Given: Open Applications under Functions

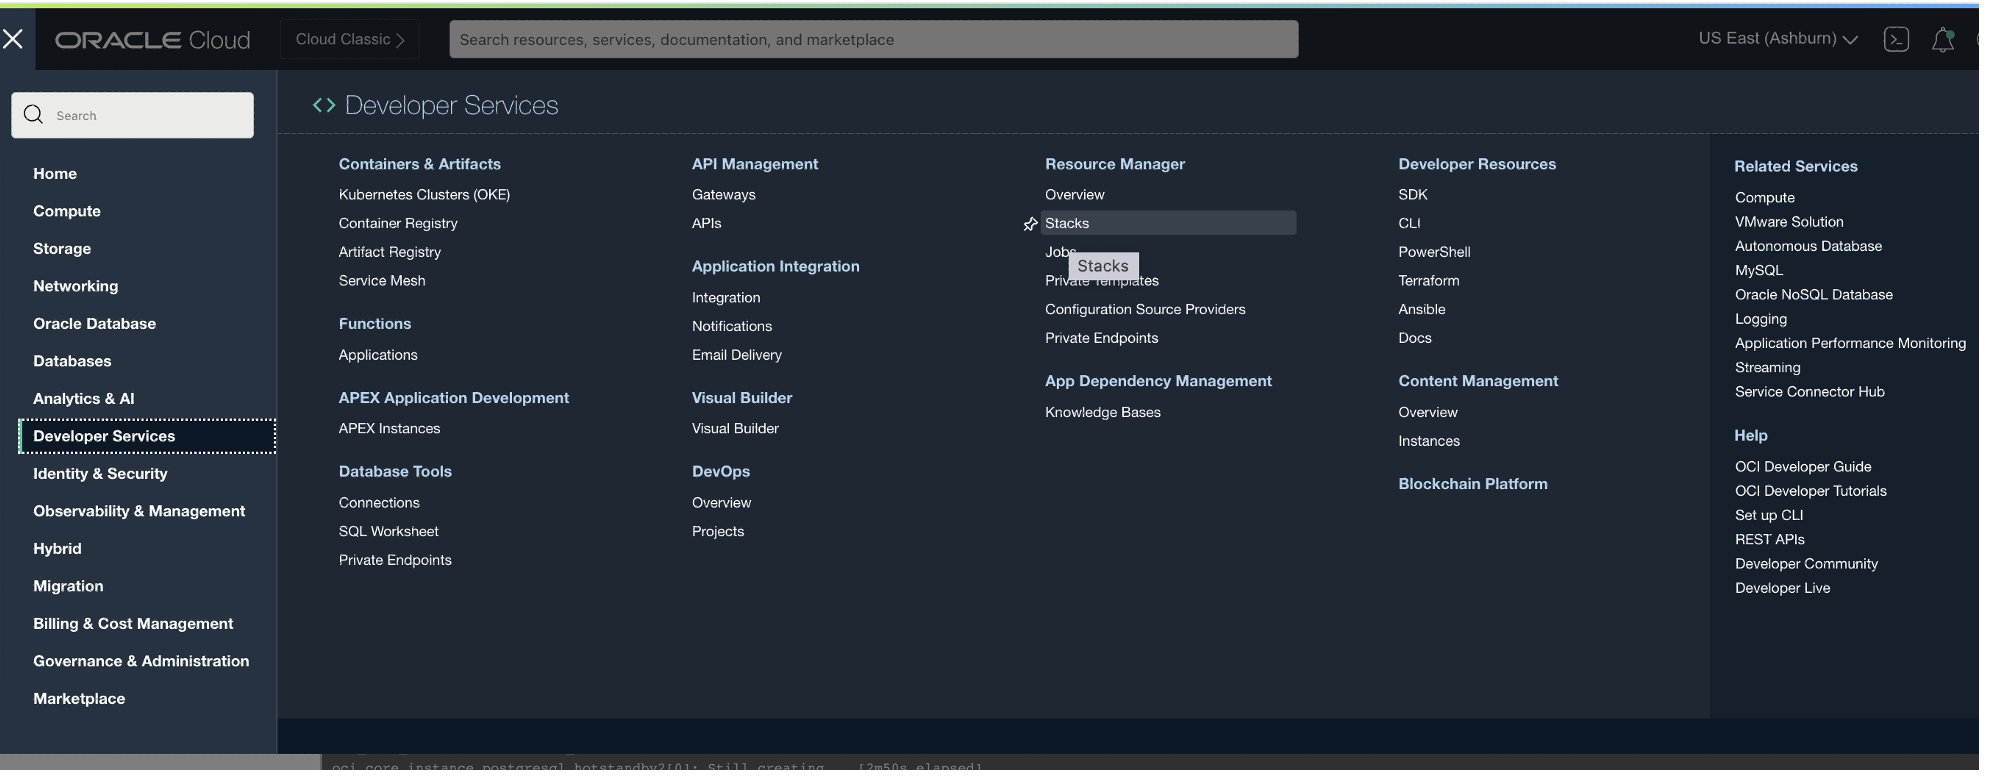Looking at the screenshot, I should click(x=378, y=355).
